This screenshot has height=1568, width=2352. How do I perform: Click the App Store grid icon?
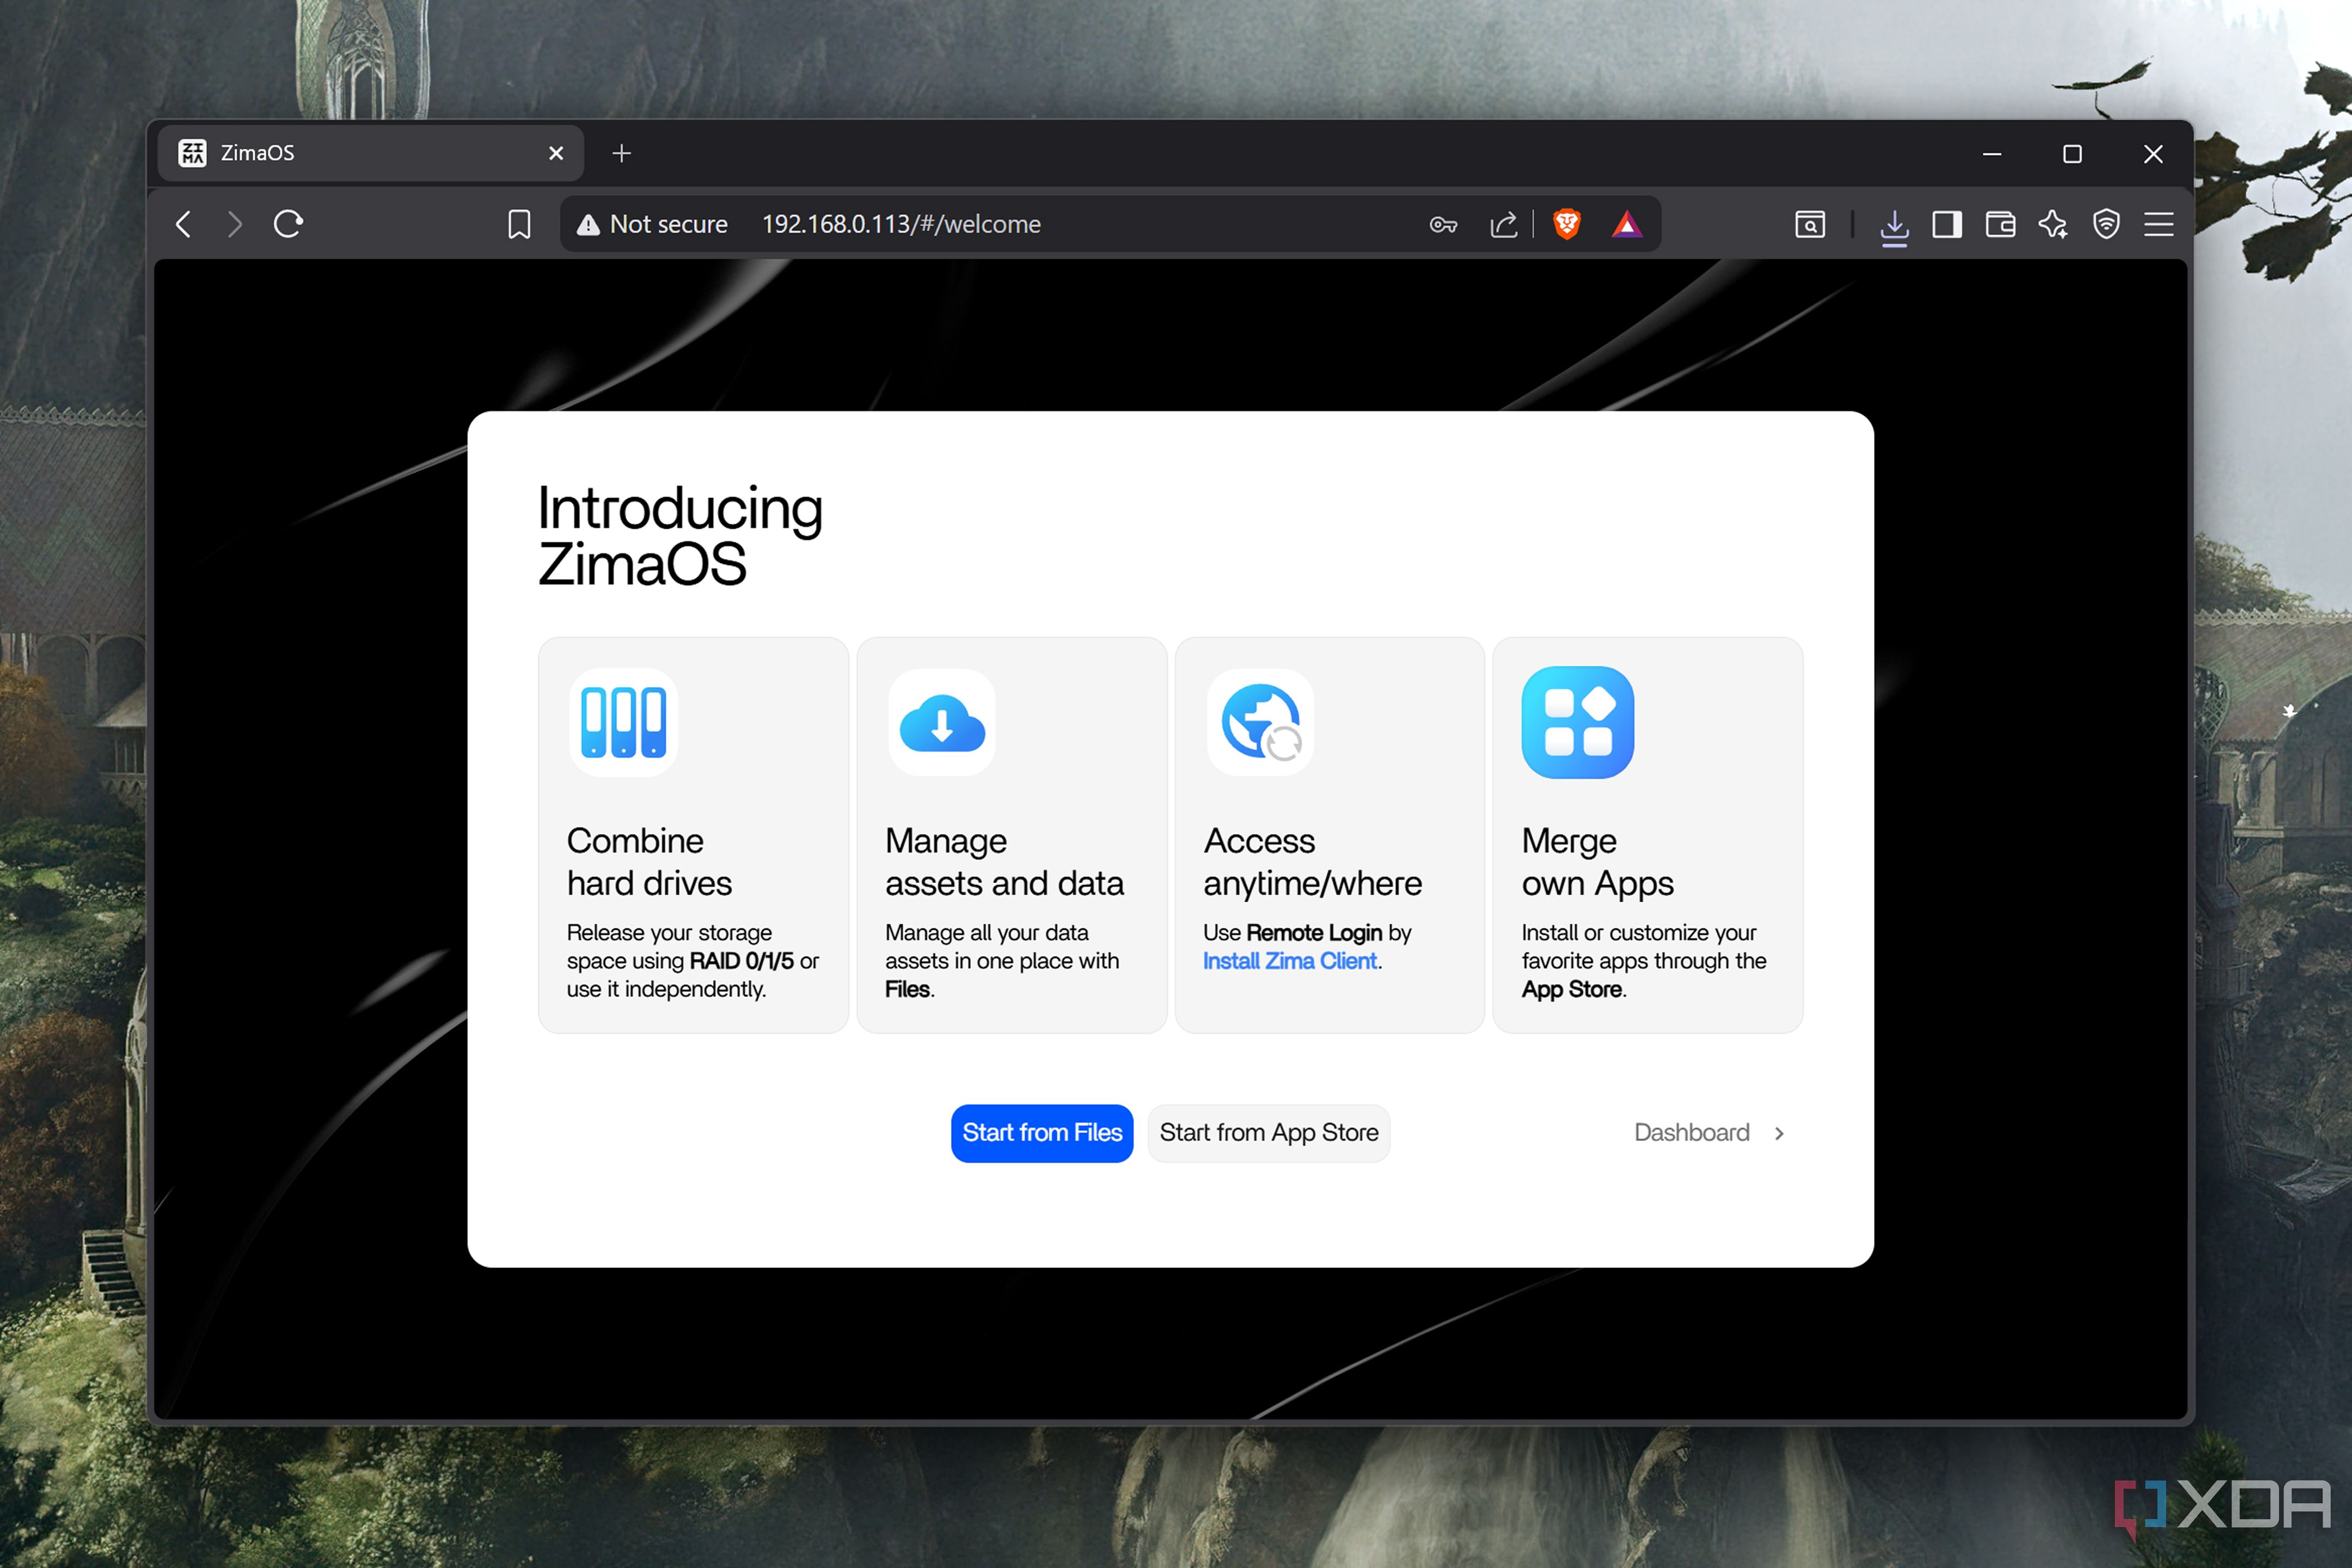coord(1578,722)
